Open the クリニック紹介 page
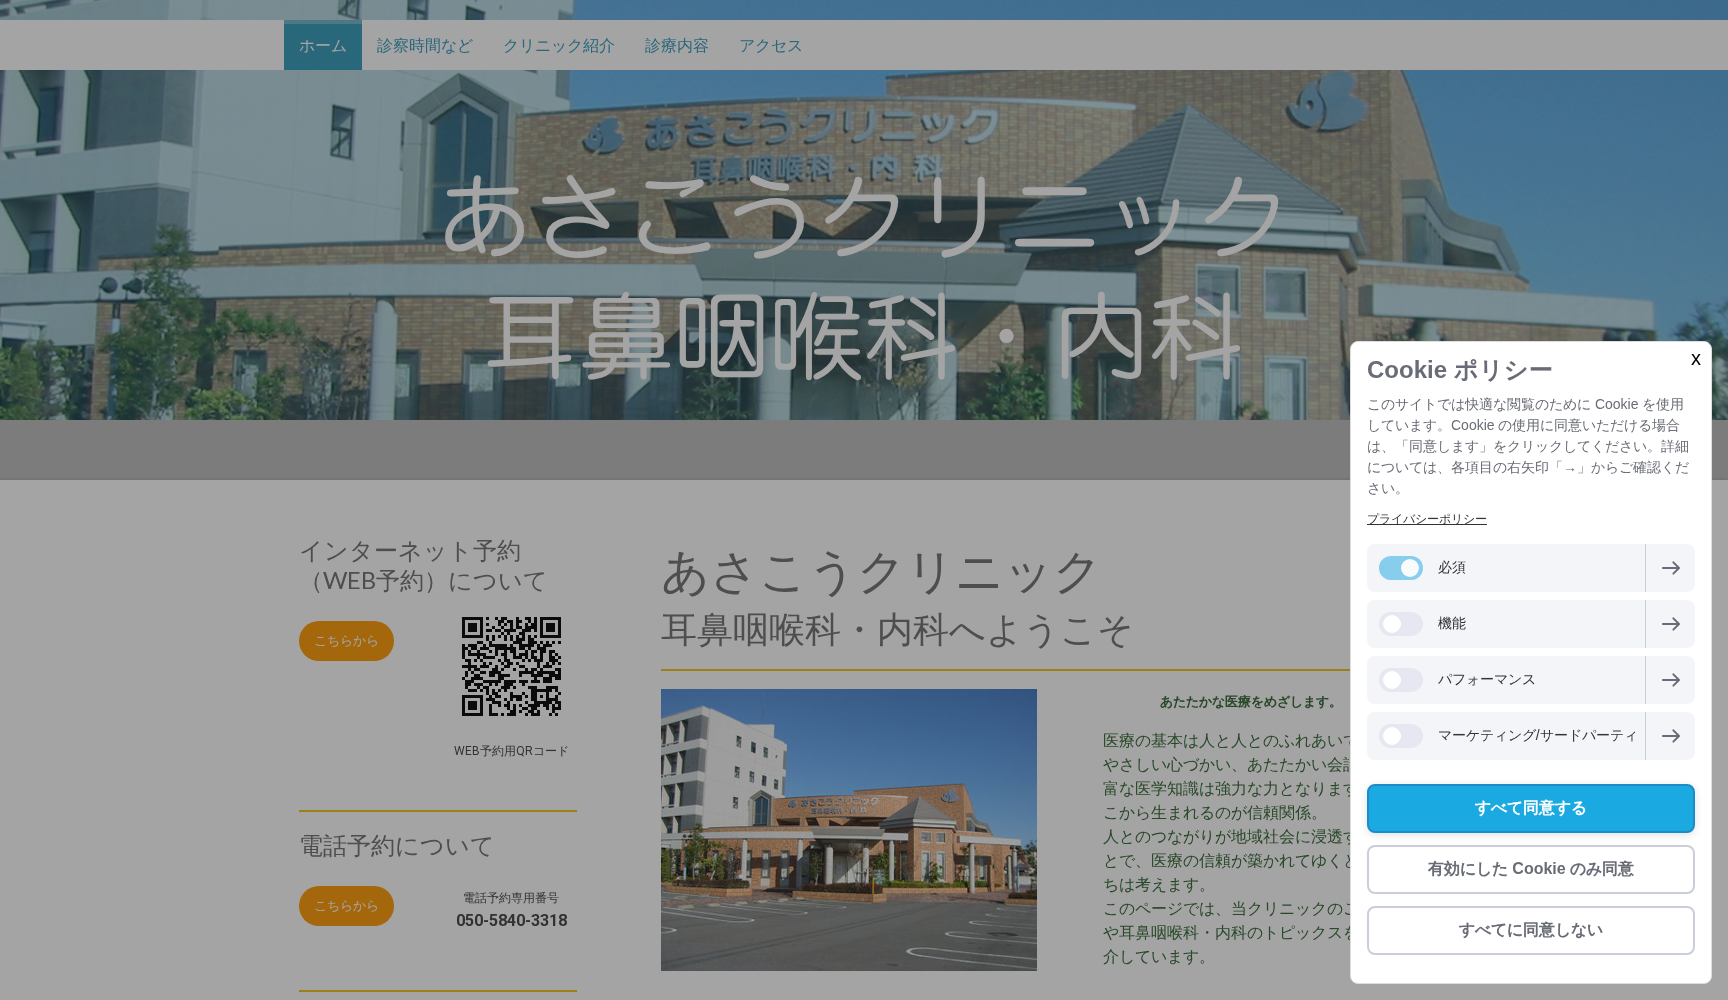This screenshot has height=1000, width=1728. [560, 45]
